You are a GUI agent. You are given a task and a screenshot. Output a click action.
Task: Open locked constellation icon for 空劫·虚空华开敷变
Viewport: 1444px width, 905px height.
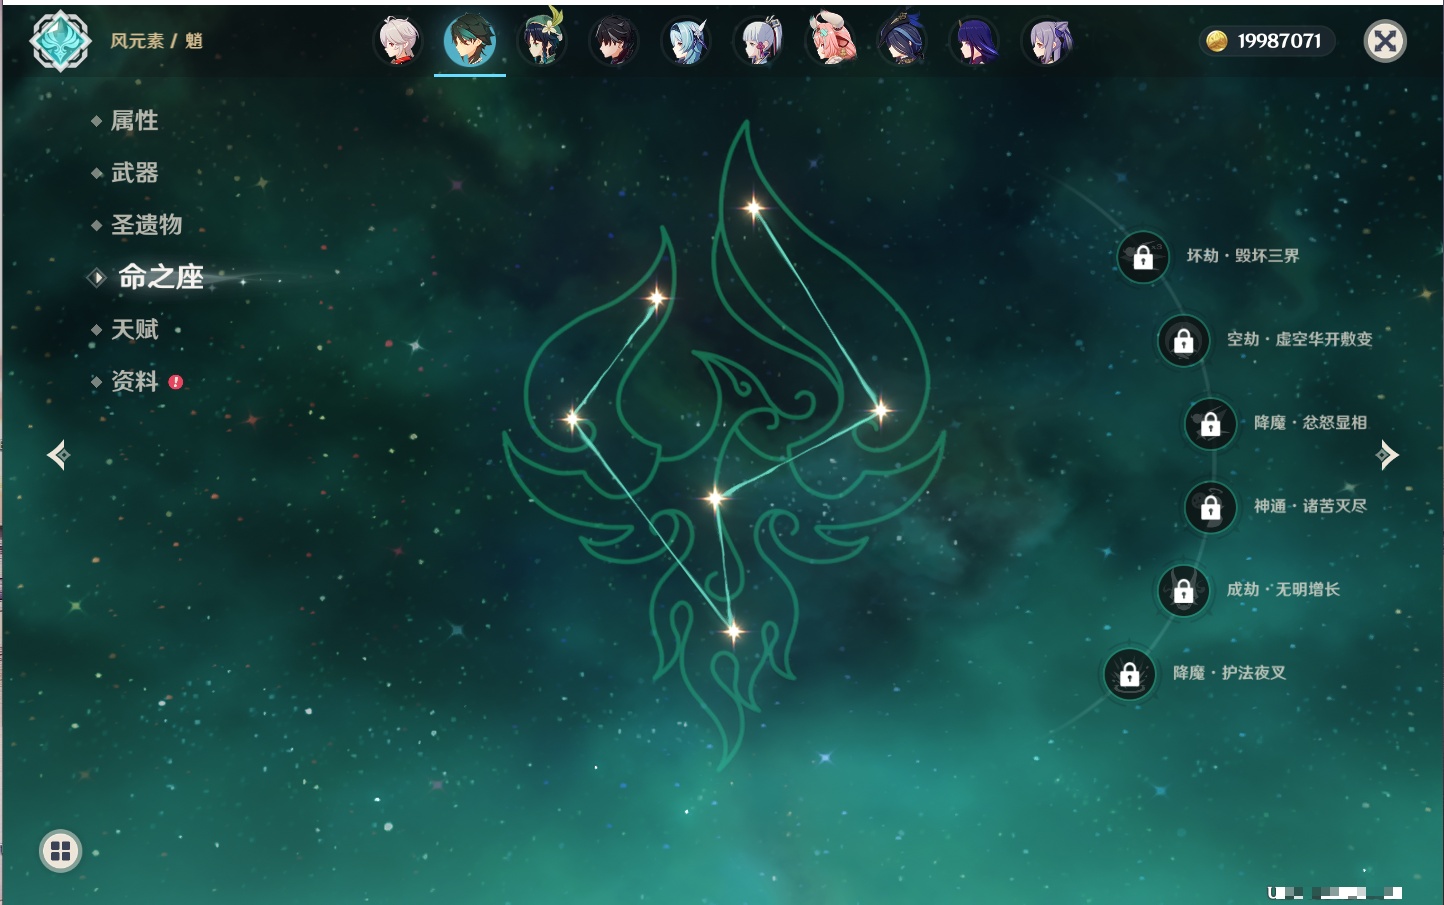click(x=1183, y=340)
